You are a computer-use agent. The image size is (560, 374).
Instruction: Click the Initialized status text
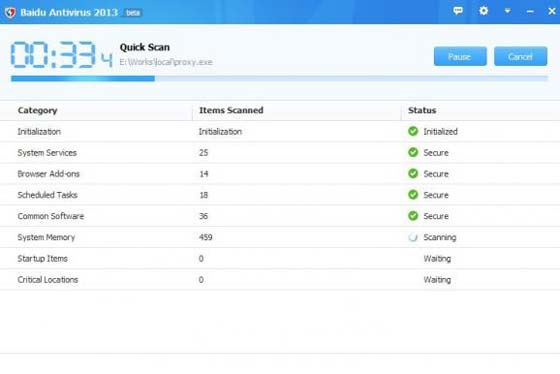[440, 131]
